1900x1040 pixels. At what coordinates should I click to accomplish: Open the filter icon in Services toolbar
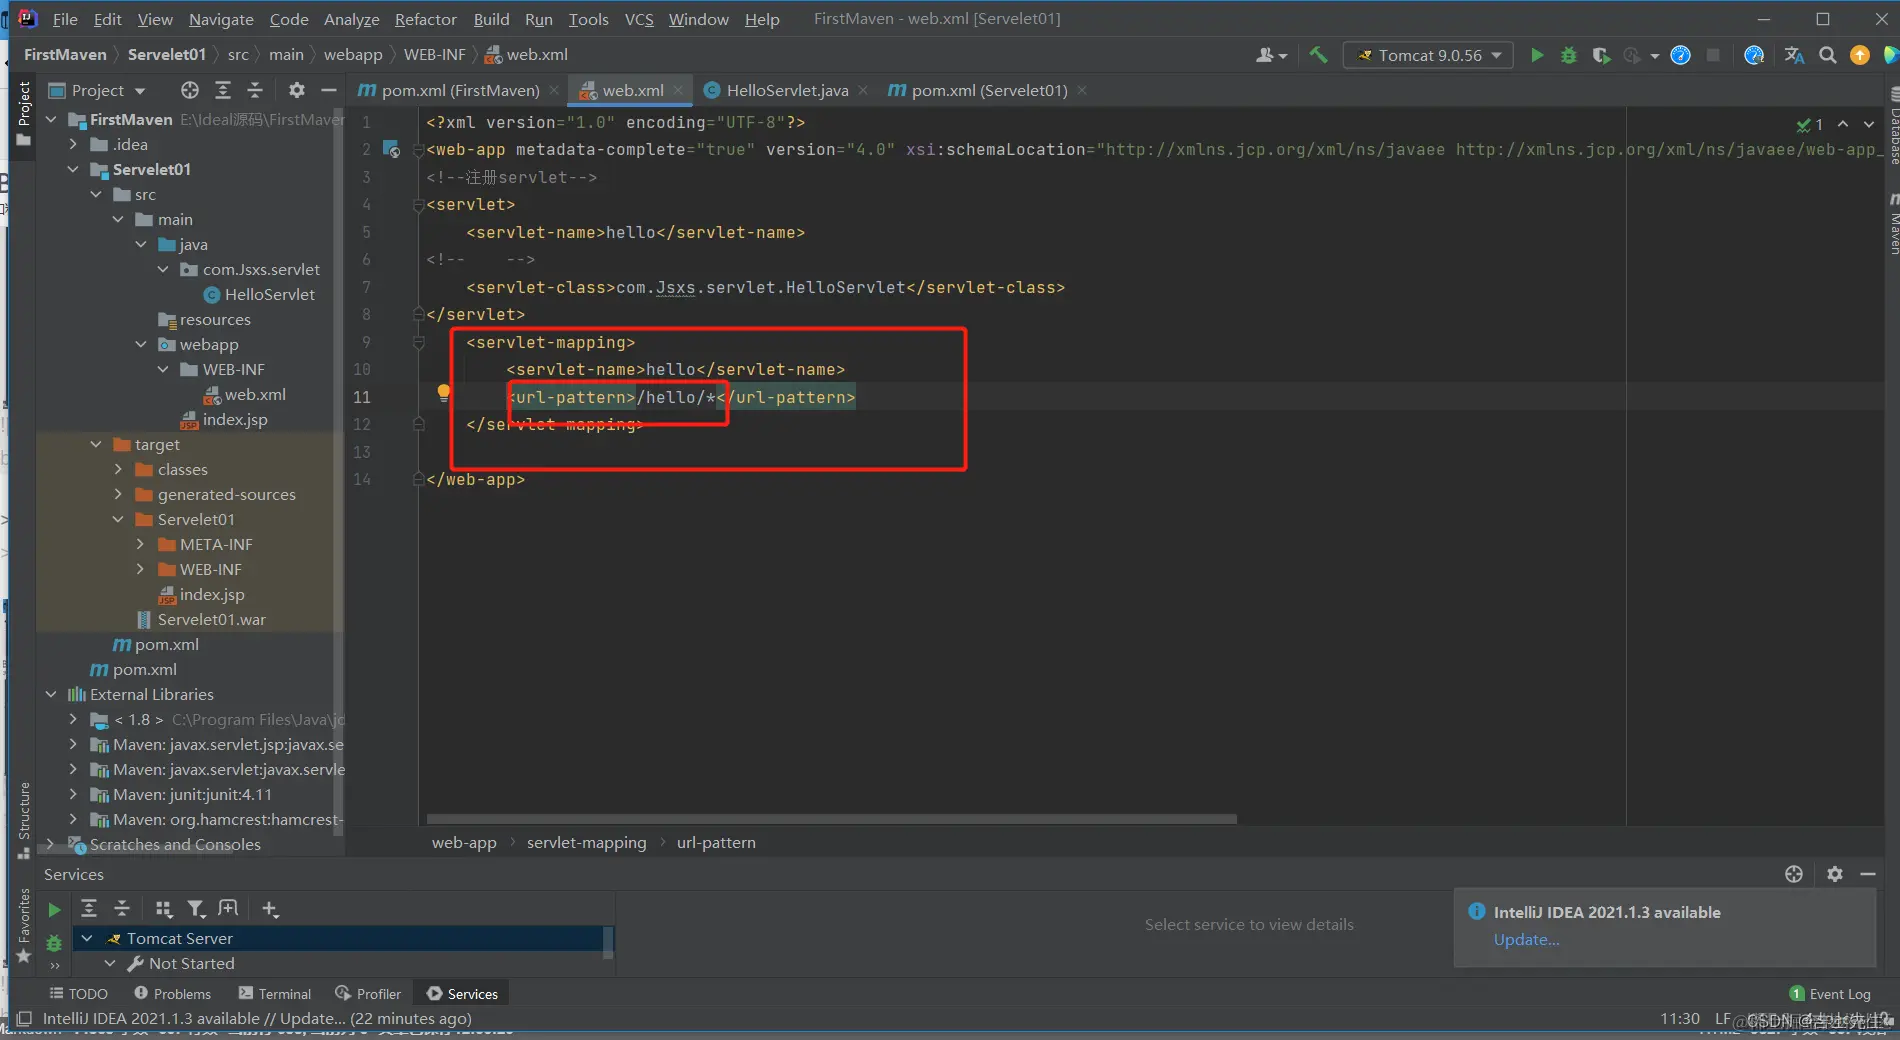pyautogui.click(x=196, y=908)
